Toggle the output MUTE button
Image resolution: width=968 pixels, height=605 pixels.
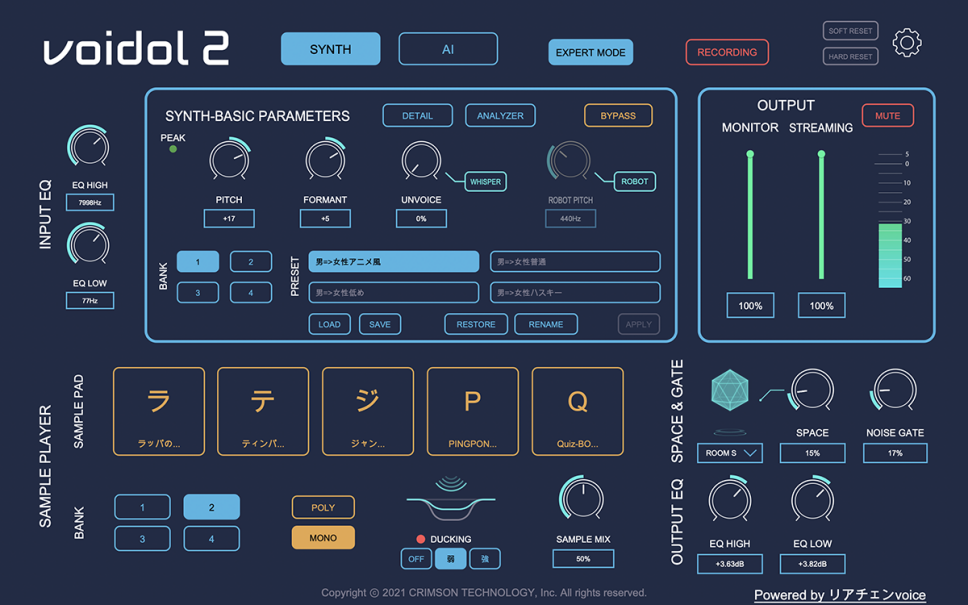click(888, 115)
